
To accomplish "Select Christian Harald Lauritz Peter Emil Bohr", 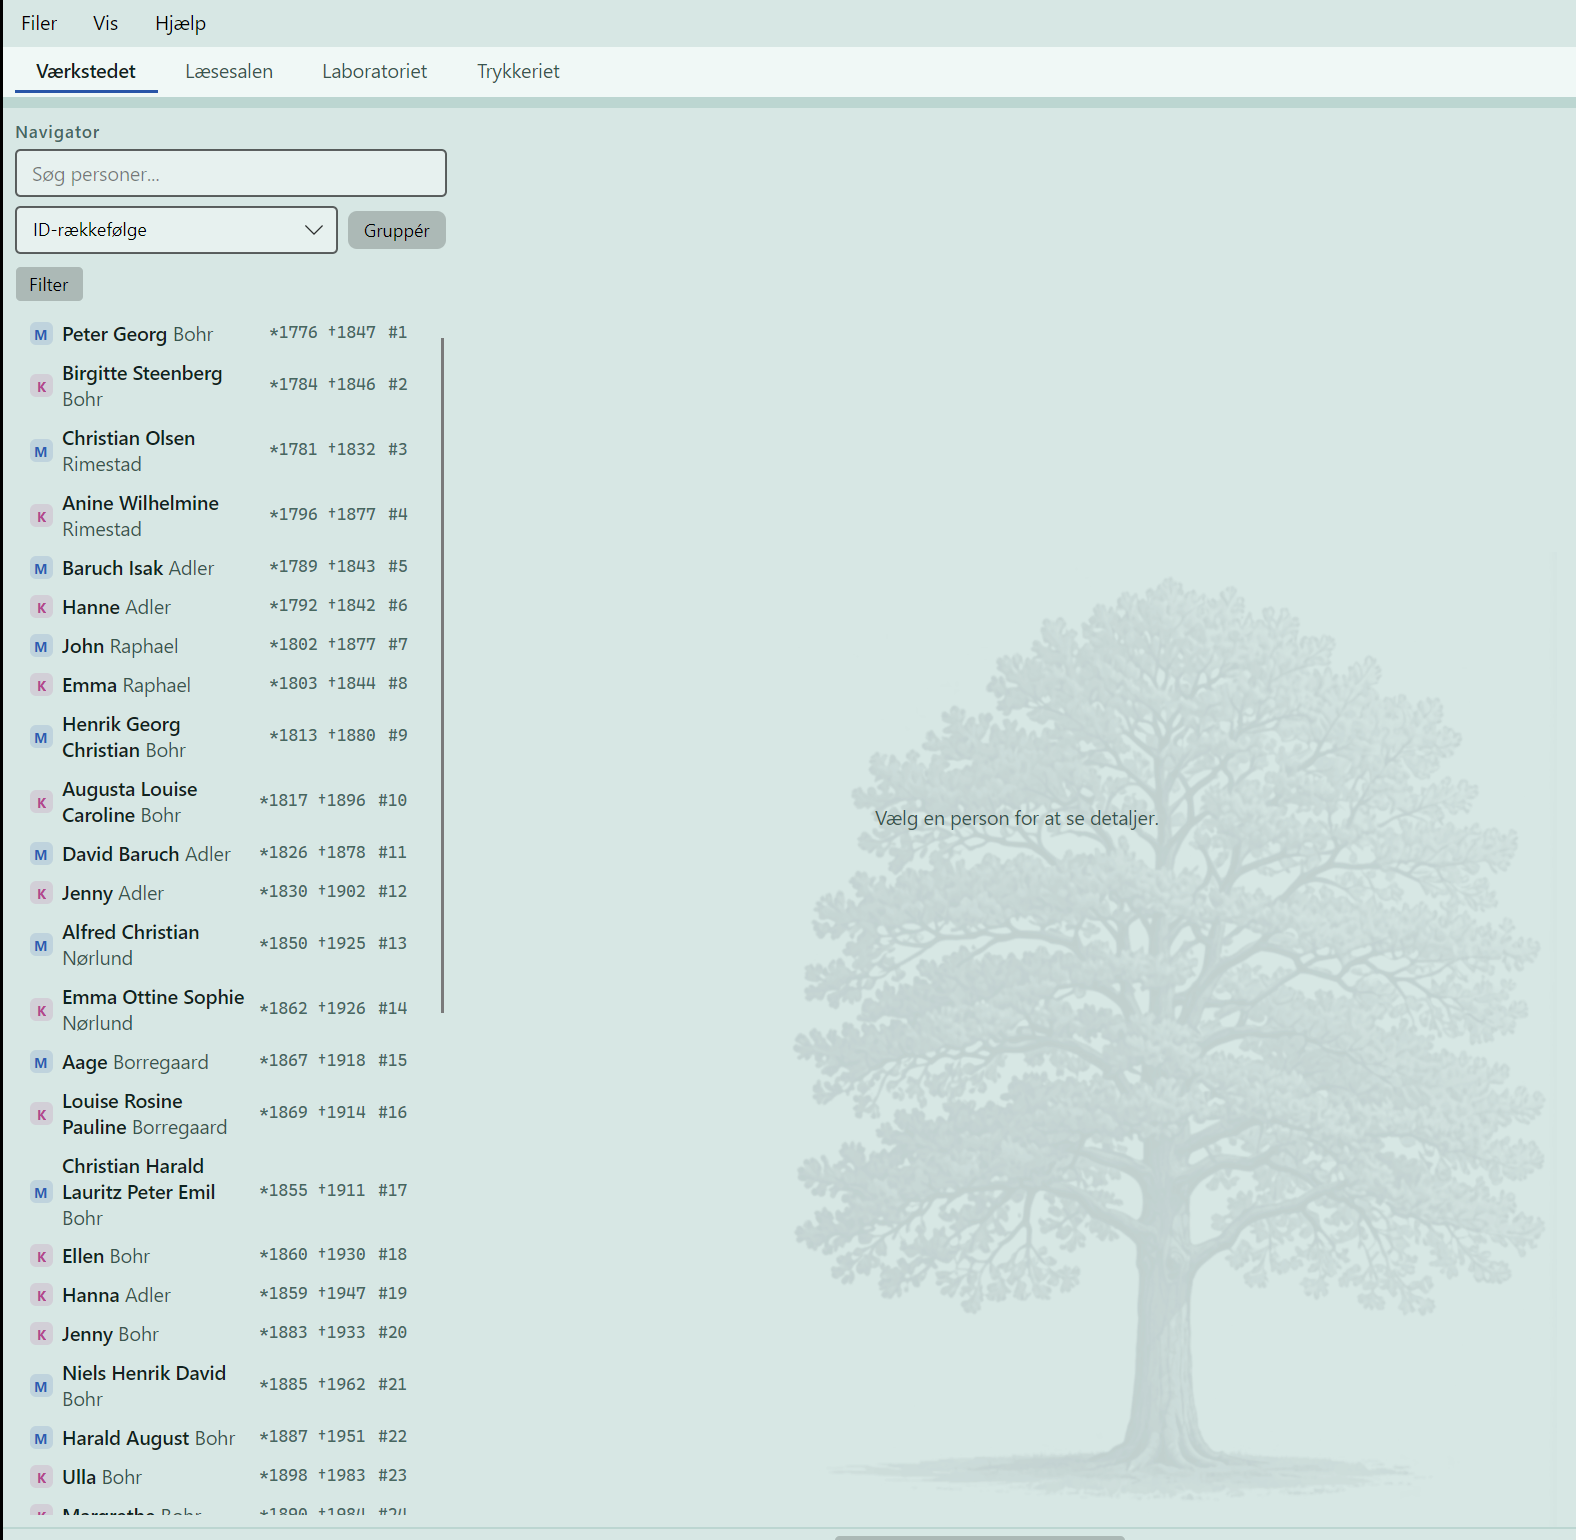I will coord(221,1192).
